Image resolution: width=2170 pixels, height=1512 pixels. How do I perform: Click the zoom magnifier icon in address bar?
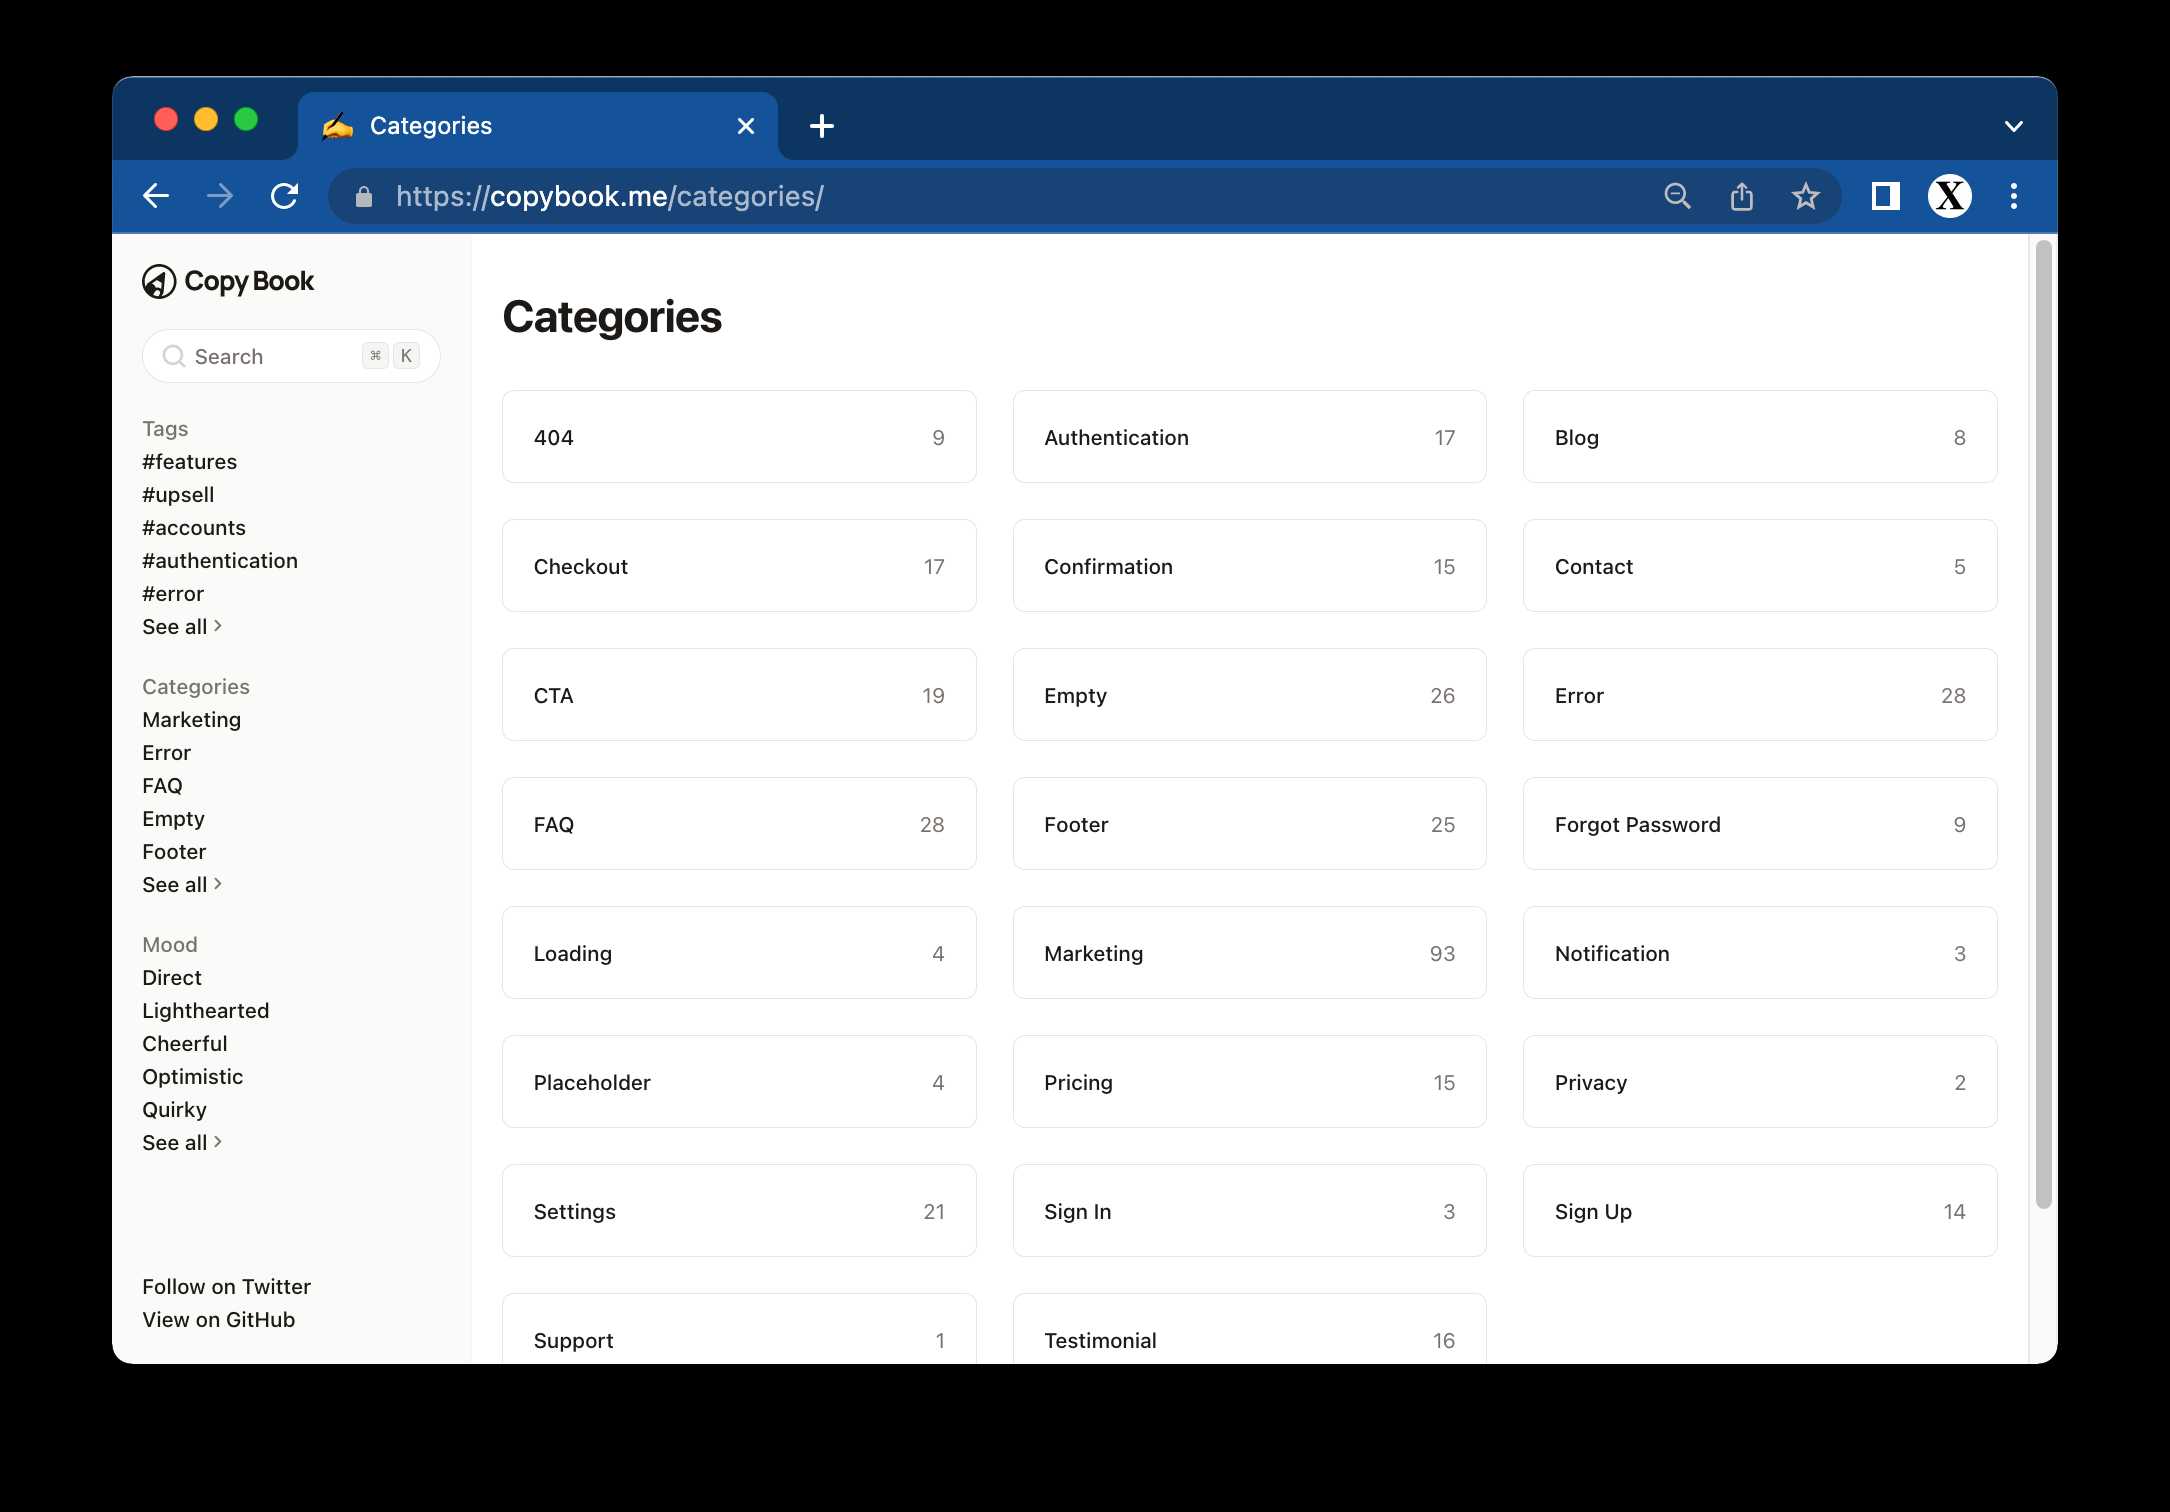tap(1677, 196)
